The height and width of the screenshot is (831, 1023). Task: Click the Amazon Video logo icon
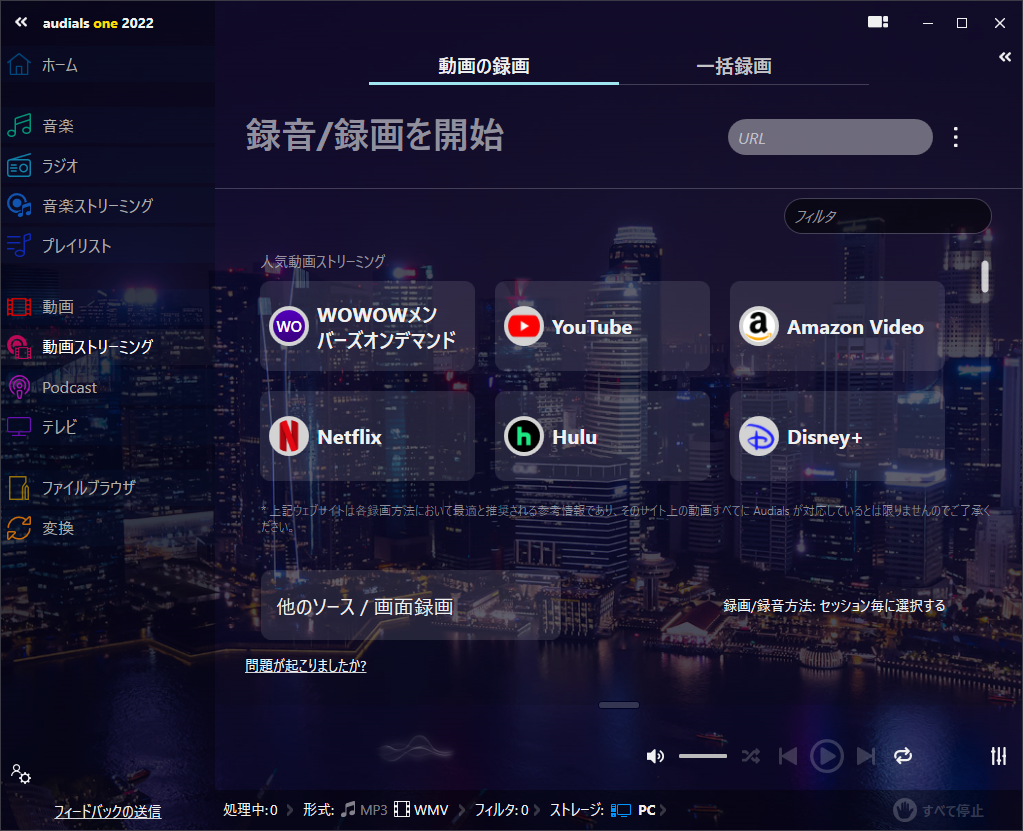click(759, 326)
